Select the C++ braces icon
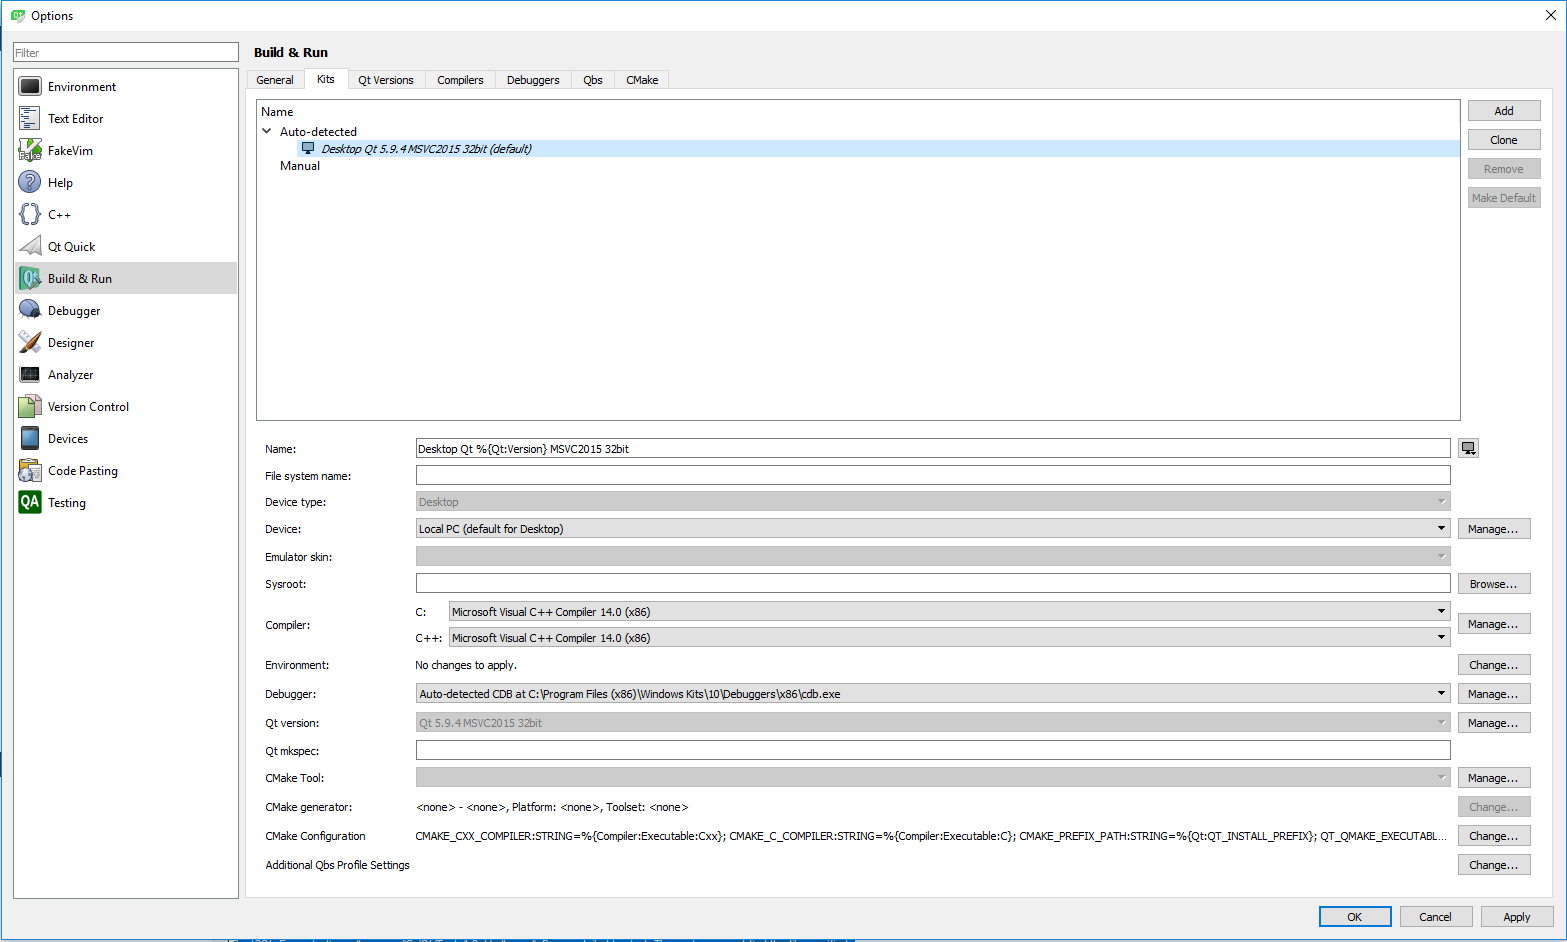1567x942 pixels. pyautogui.click(x=30, y=215)
